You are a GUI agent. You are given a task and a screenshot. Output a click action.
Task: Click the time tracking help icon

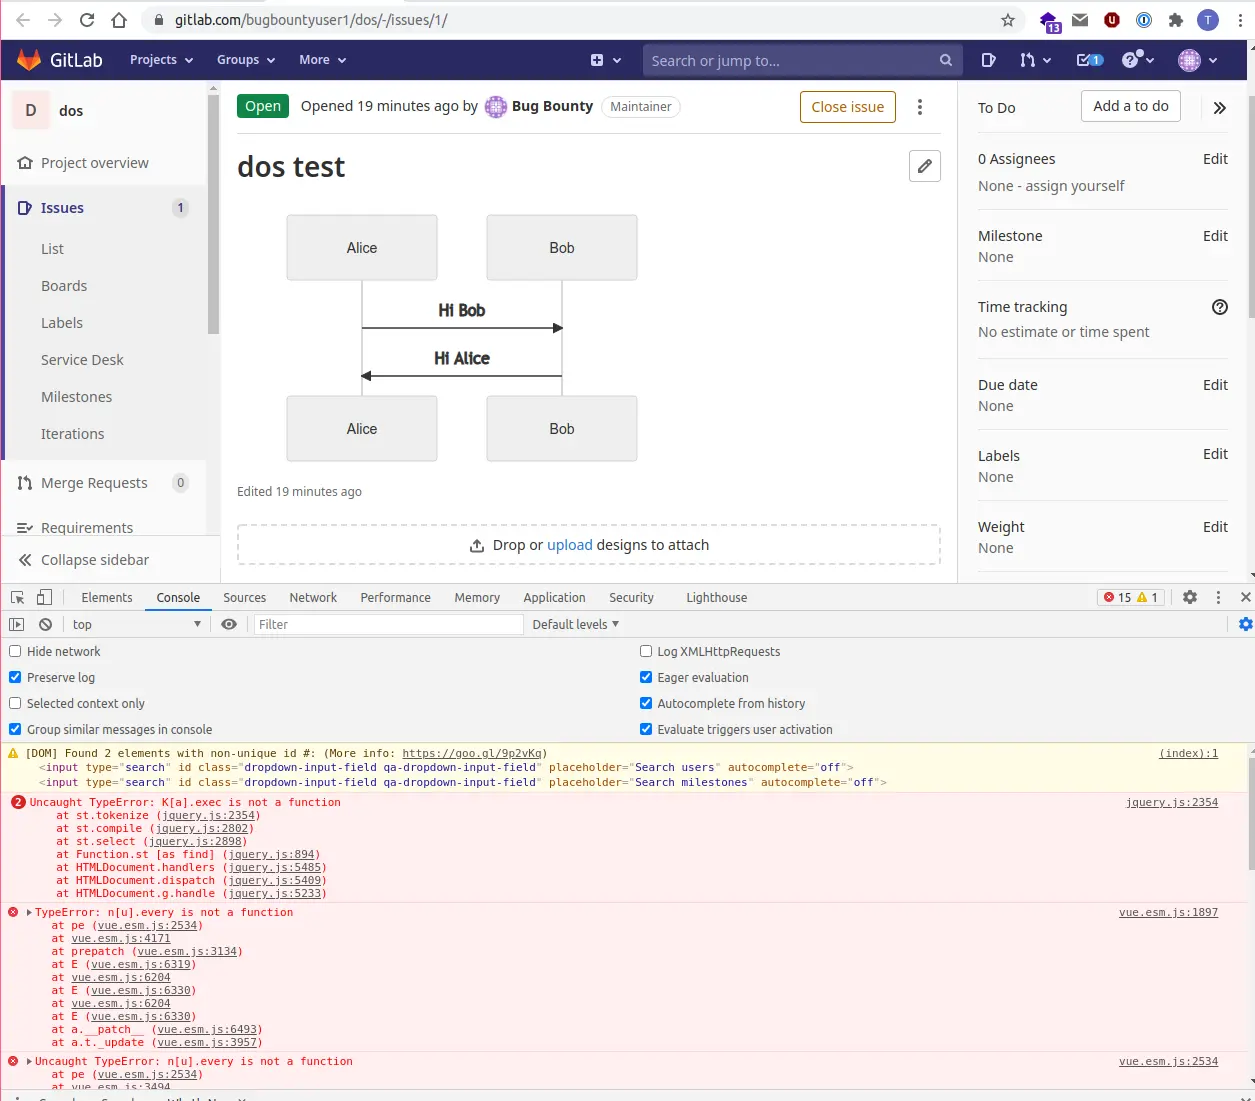pos(1219,307)
